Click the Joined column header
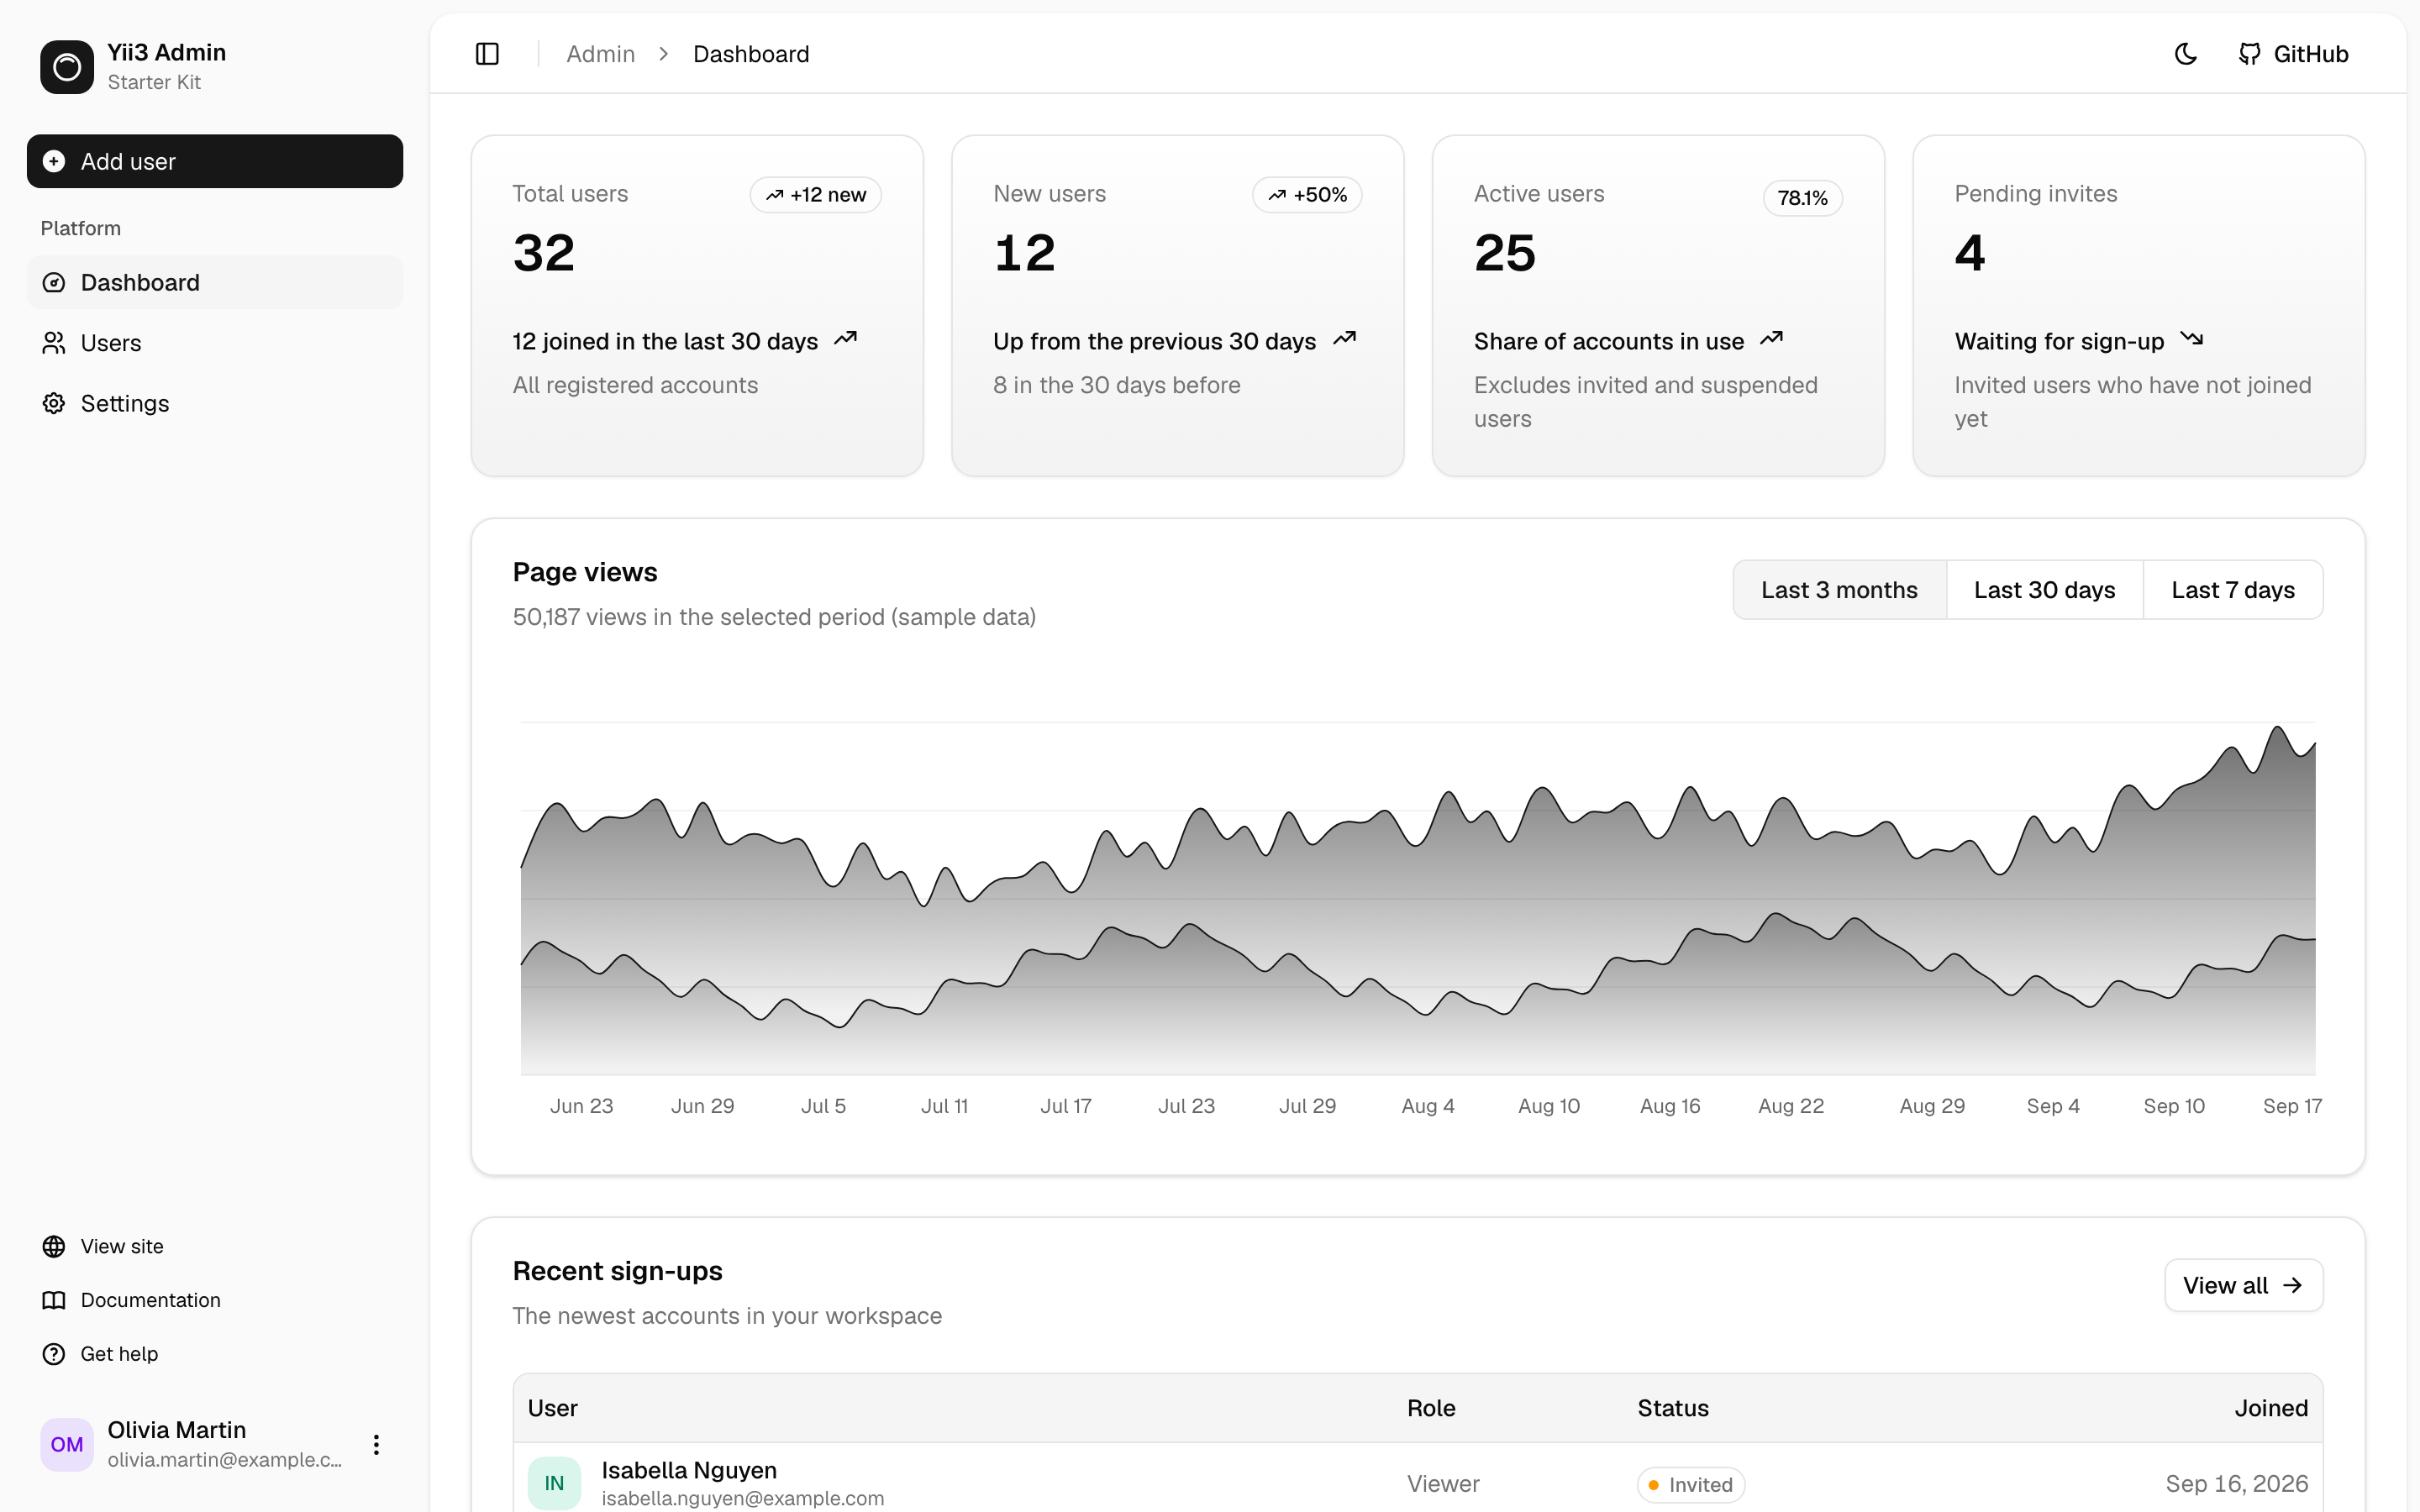The image size is (2420, 1512). point(2271,1408)
